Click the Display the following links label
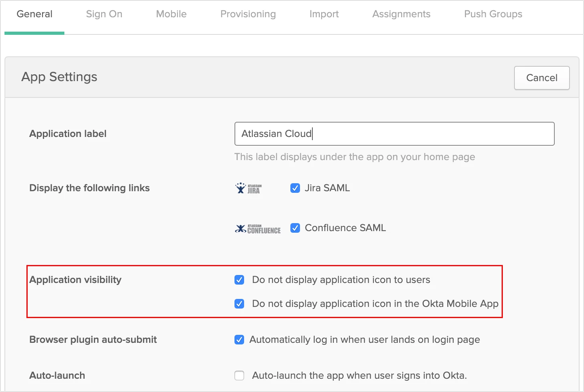Screen dimensions: 584x392 tap(89, 188)
